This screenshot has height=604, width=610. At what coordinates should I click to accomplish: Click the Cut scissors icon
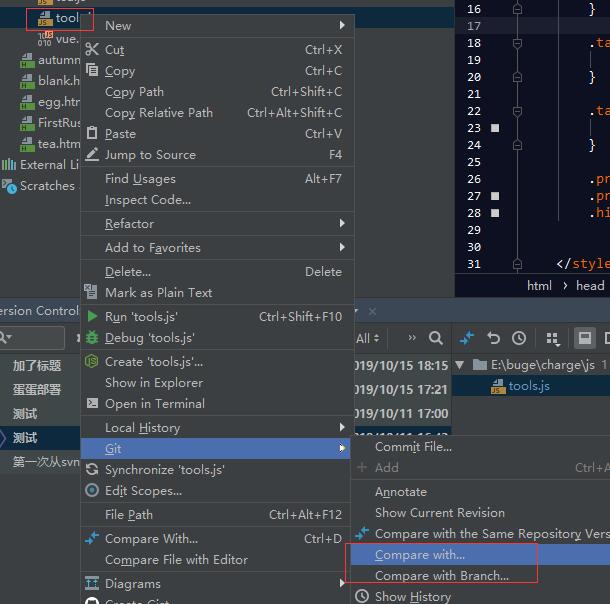click(x=92, y=49)
